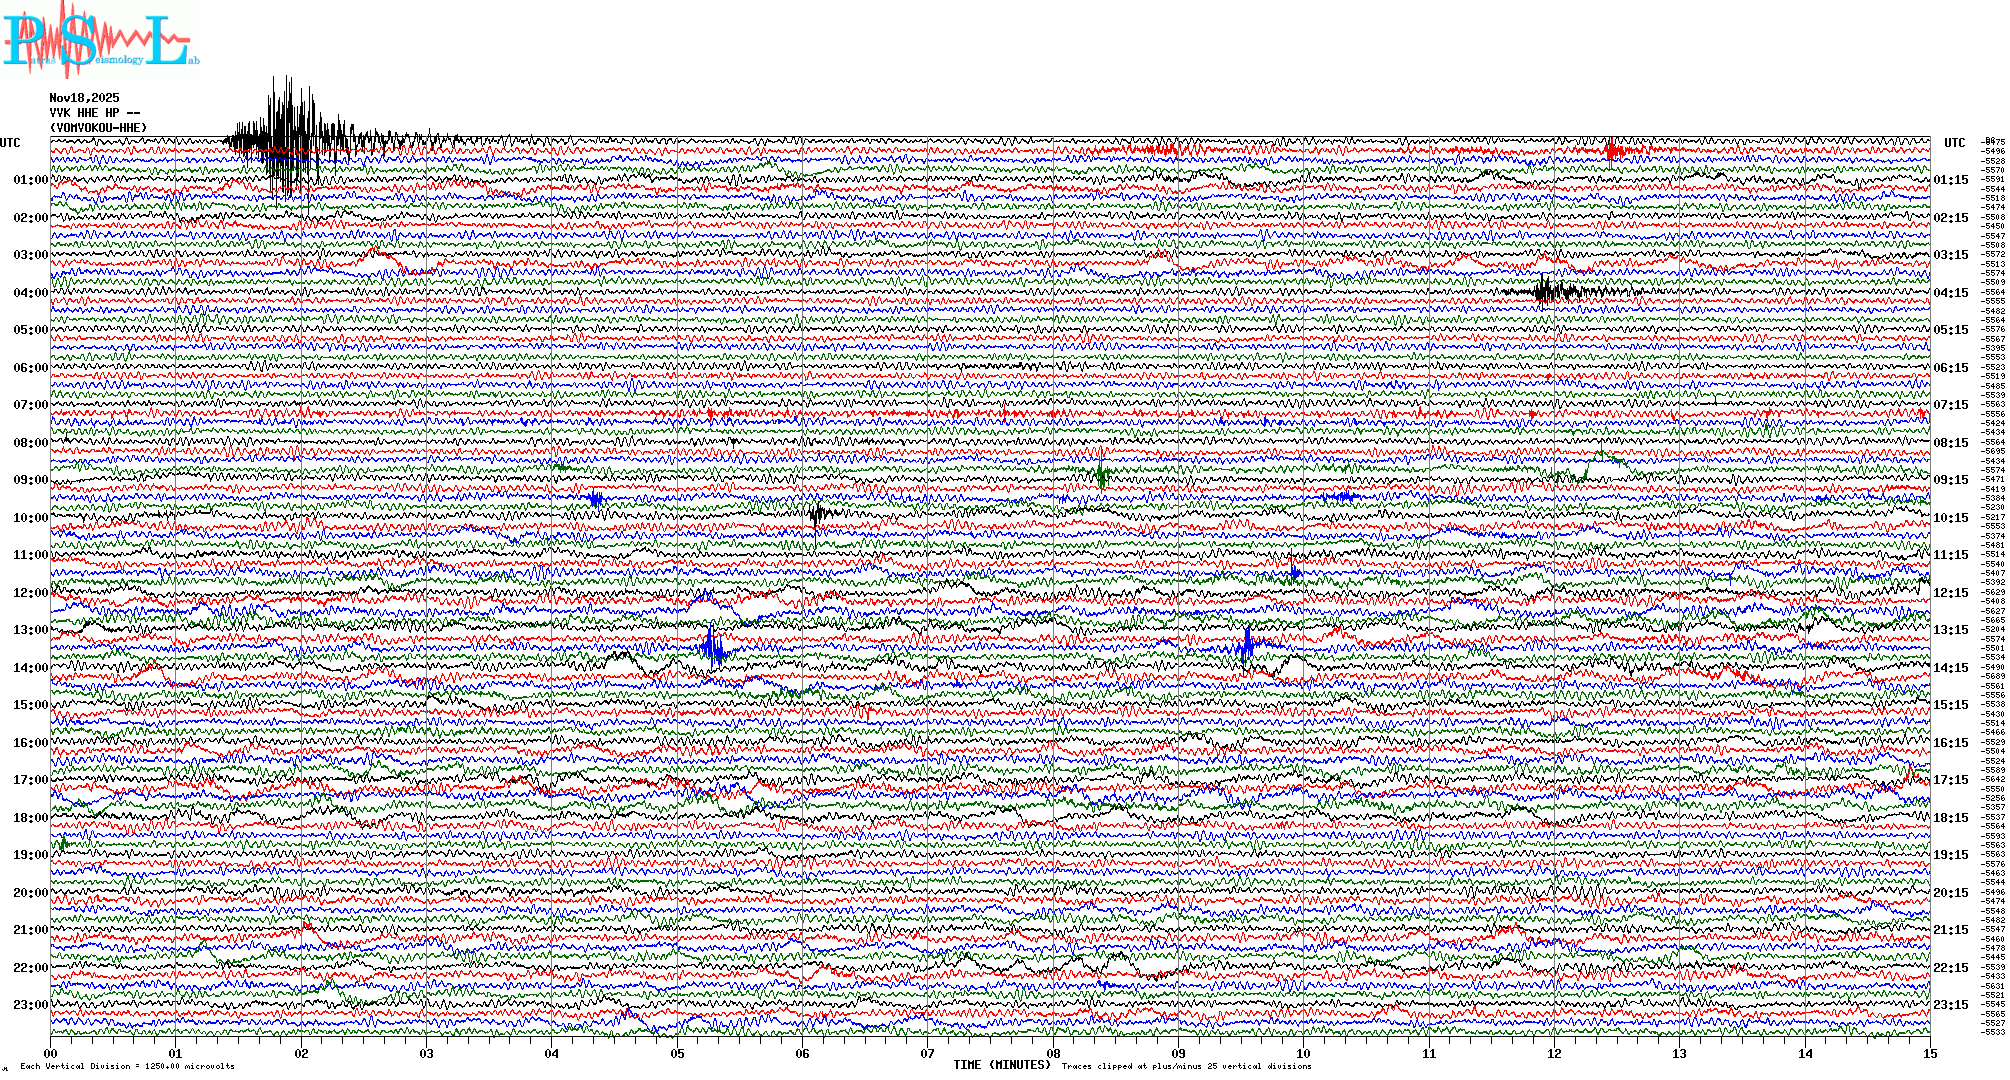Select the 12:00 hour label on left

(30, 593)
